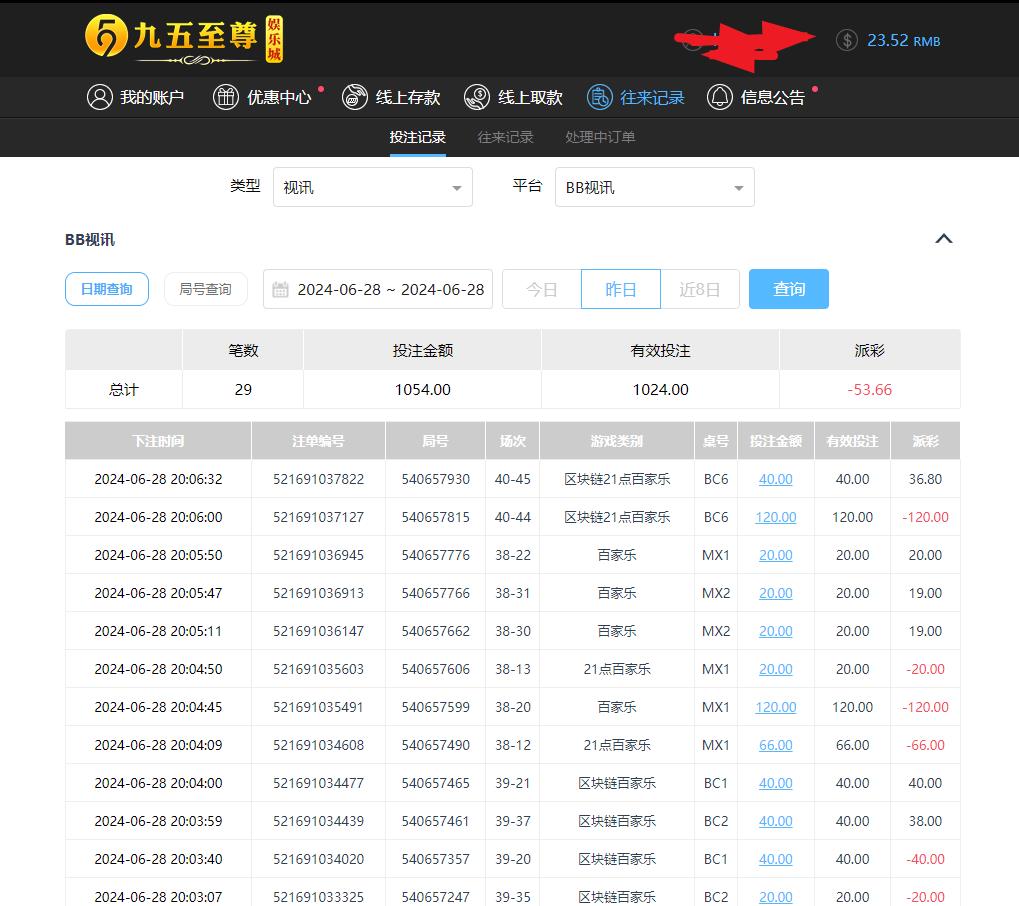Open the 平台 BB视讯 dropdown
This screenshot has height=906, width=1019.
pos(654,187)
